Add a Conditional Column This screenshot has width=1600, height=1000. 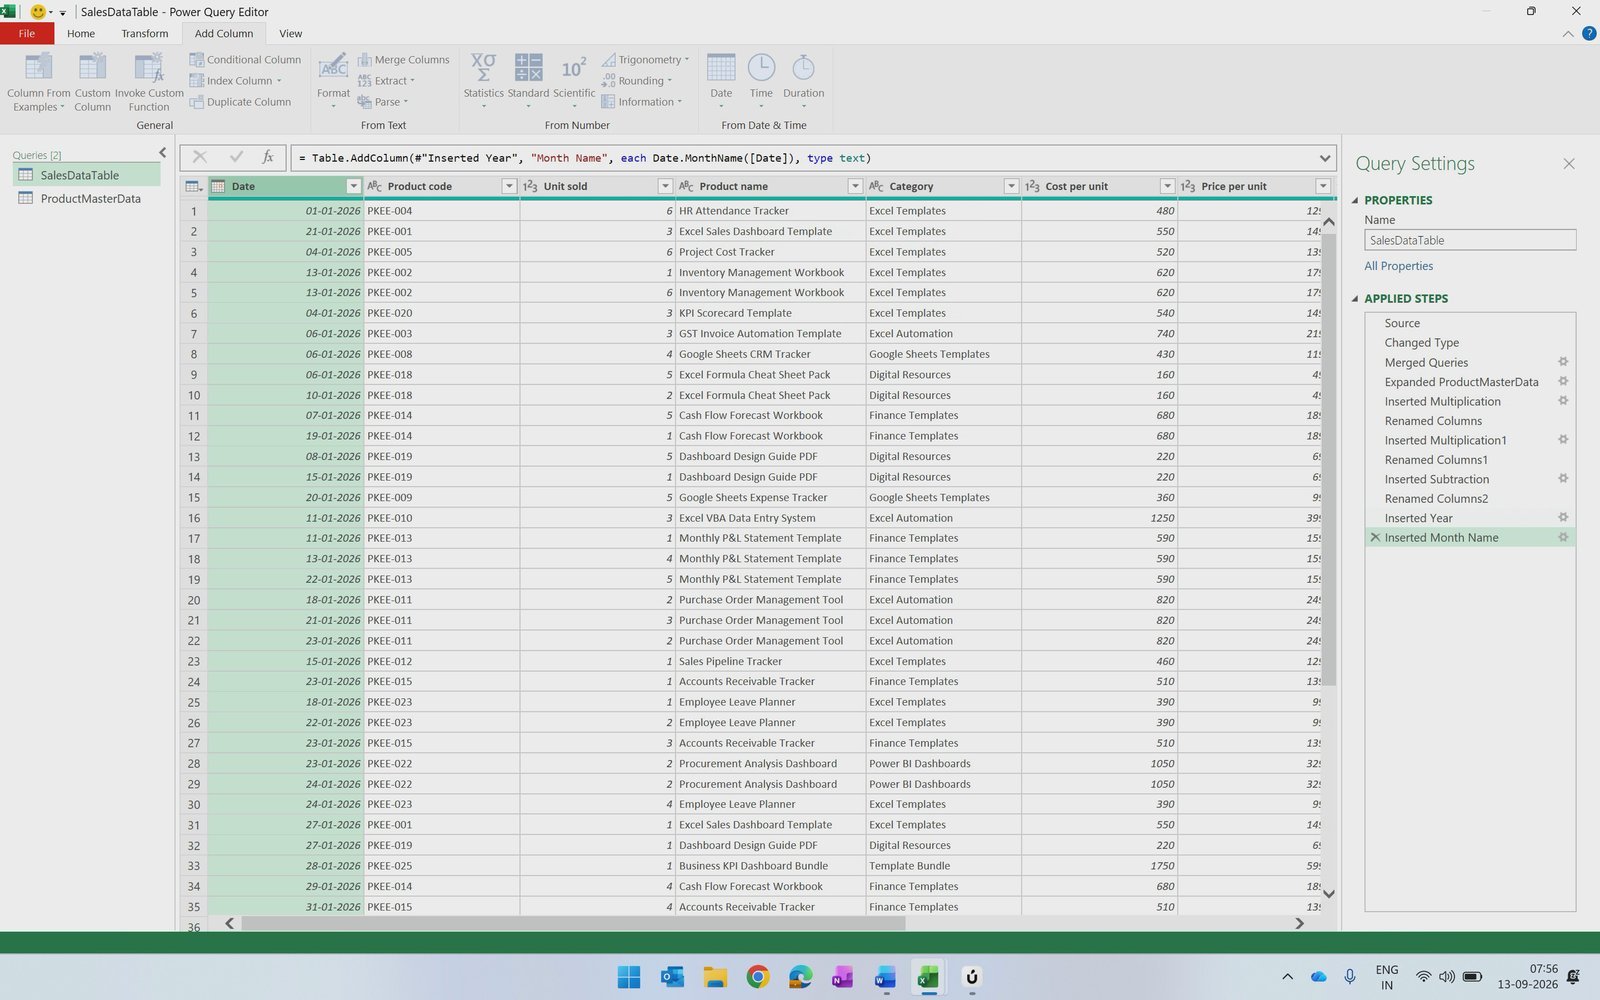coord(245,60)
